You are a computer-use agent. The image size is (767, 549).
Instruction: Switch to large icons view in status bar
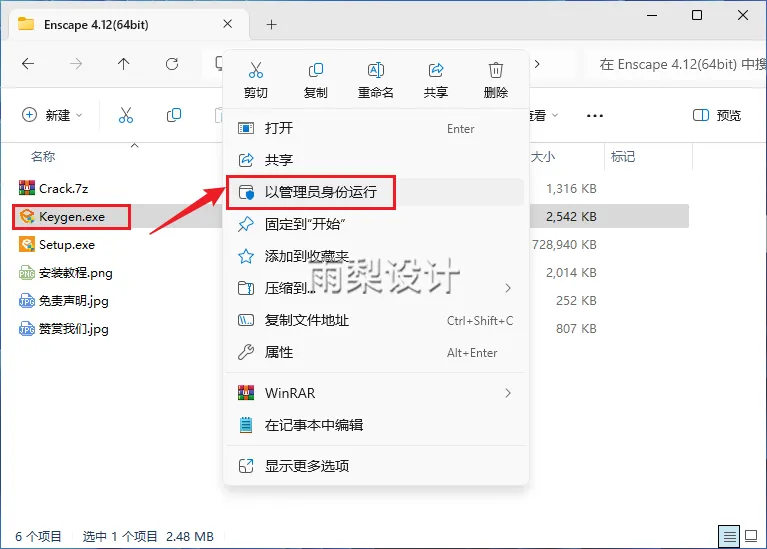[751, 537]
